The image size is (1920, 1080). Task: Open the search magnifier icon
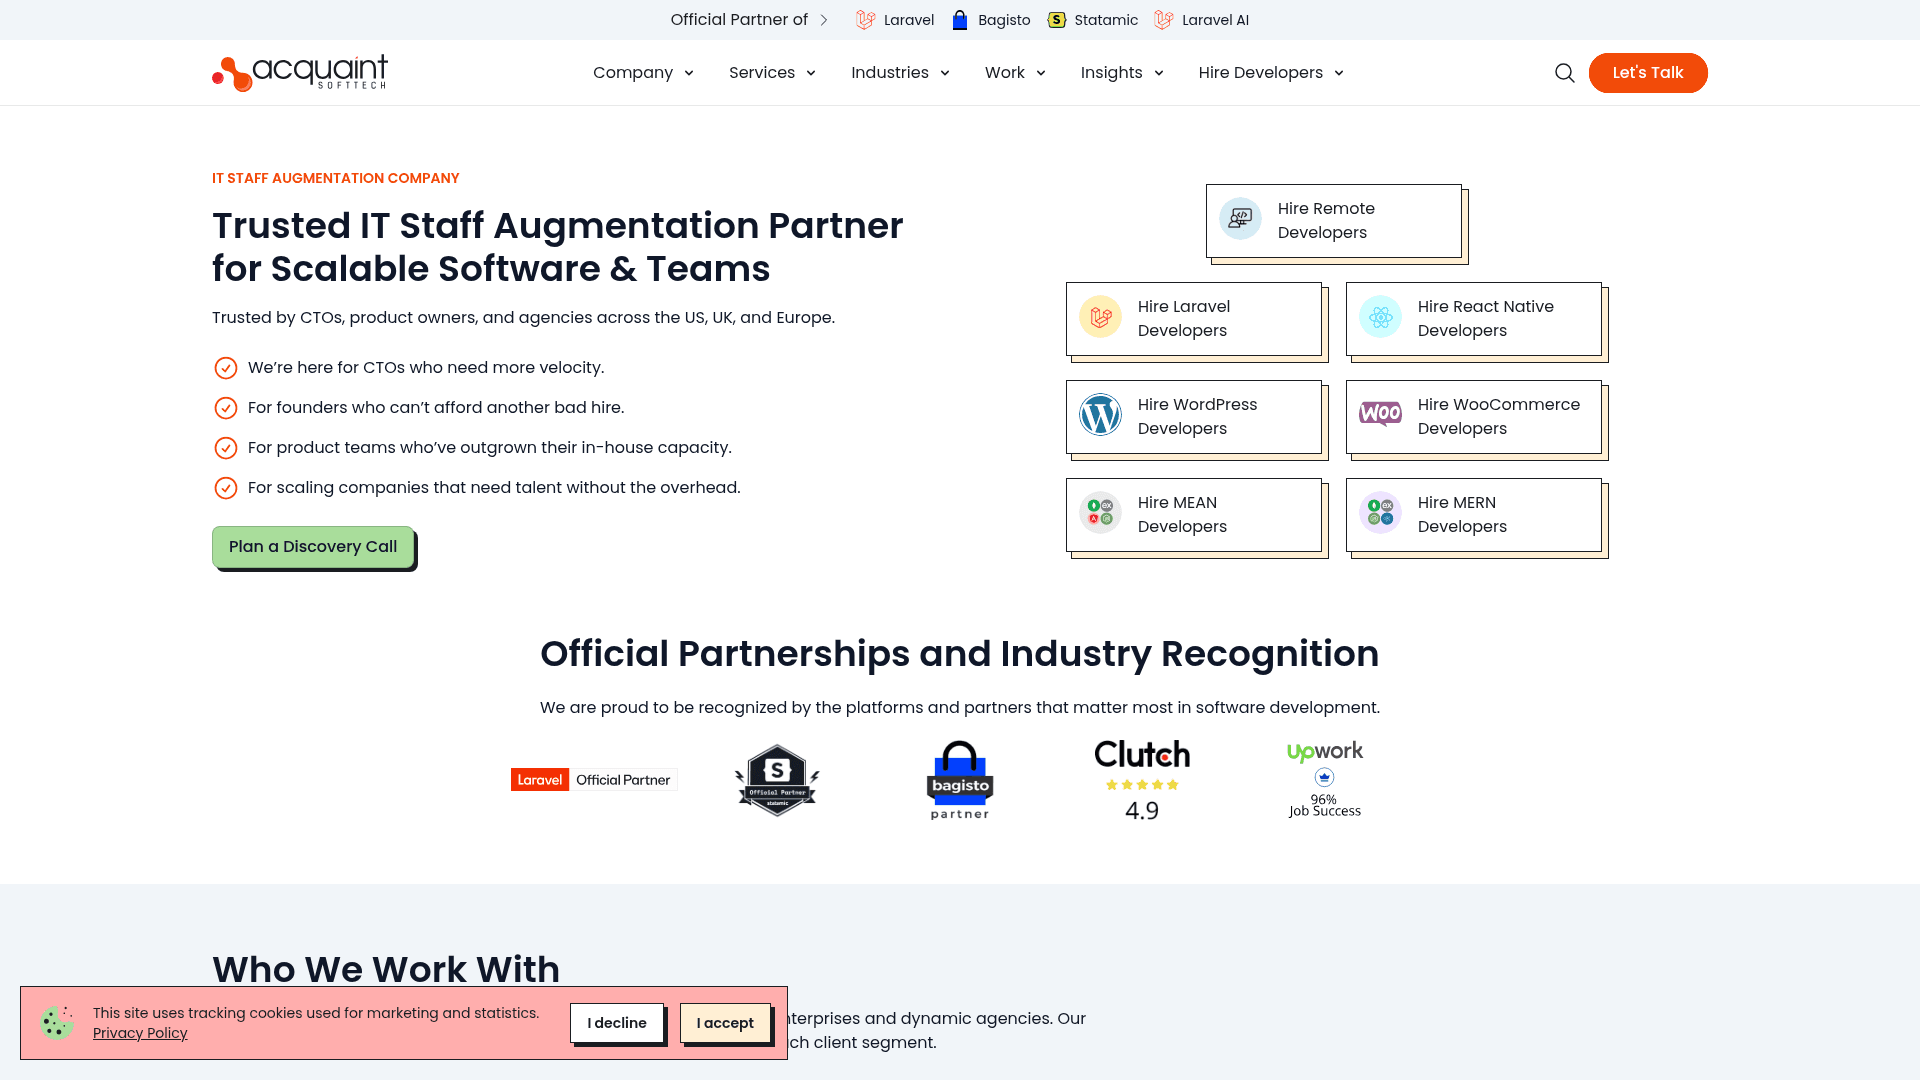1564,73
